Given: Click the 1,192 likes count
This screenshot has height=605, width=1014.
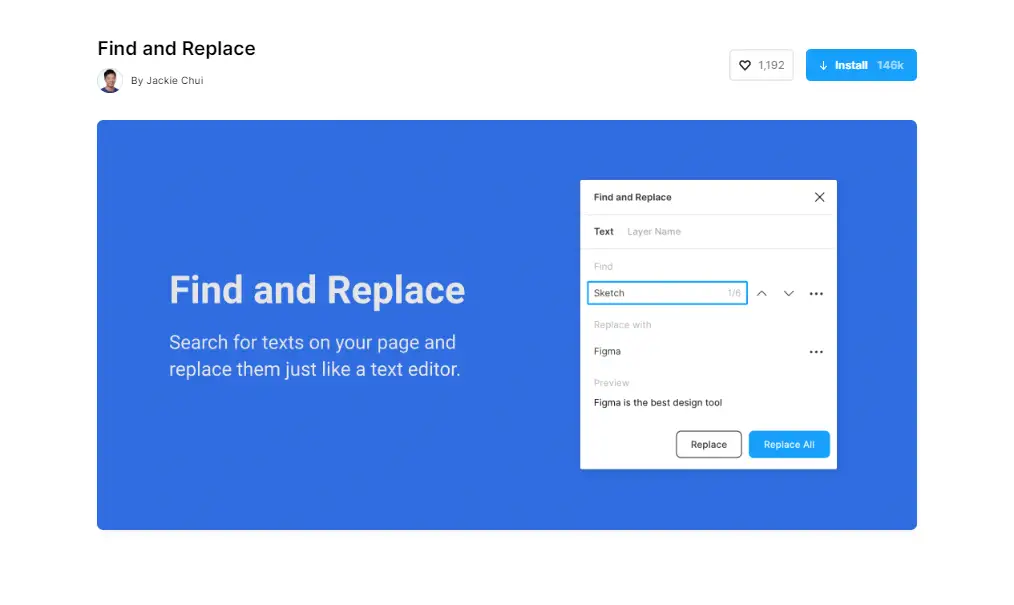Looking at the screenshot, I should (771, 65).
